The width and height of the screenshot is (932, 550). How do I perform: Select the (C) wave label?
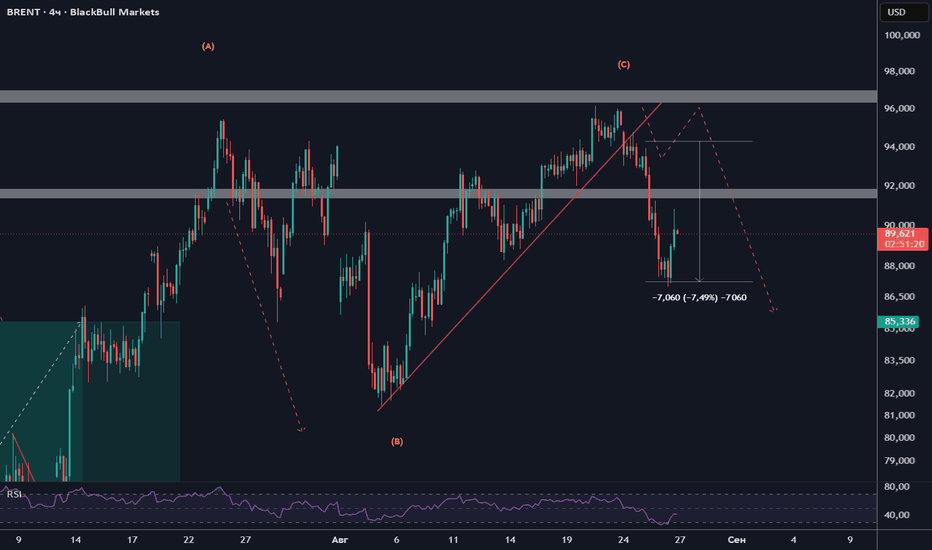pyautogui.click(x=624, y=65)
